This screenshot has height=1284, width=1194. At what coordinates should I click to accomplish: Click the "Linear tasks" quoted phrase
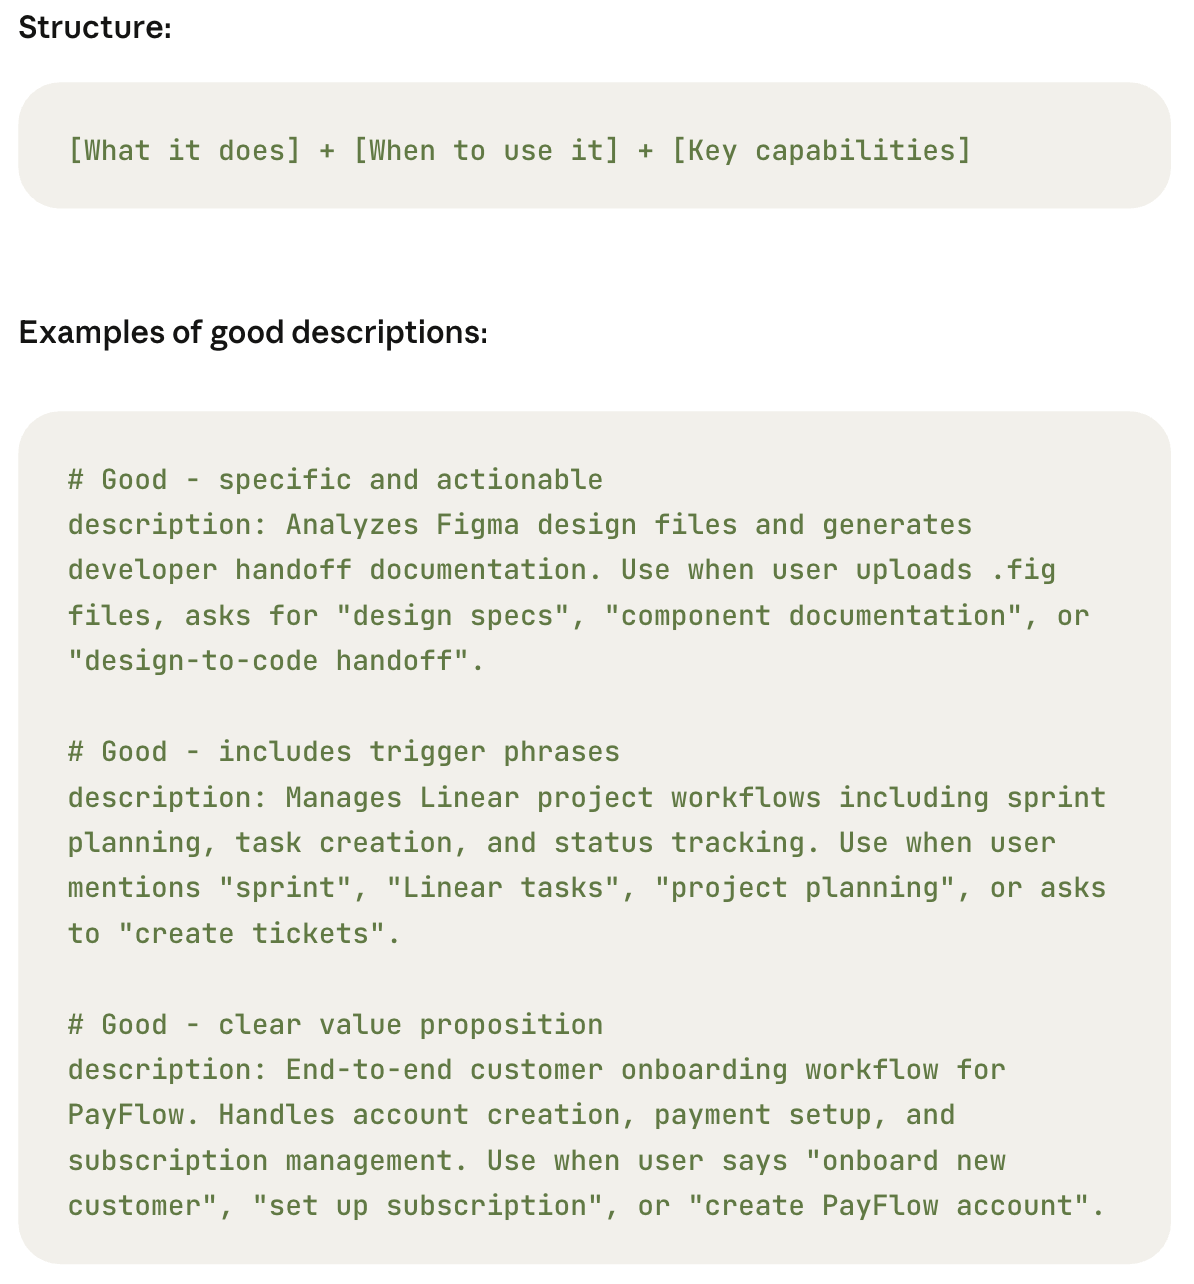503,888
